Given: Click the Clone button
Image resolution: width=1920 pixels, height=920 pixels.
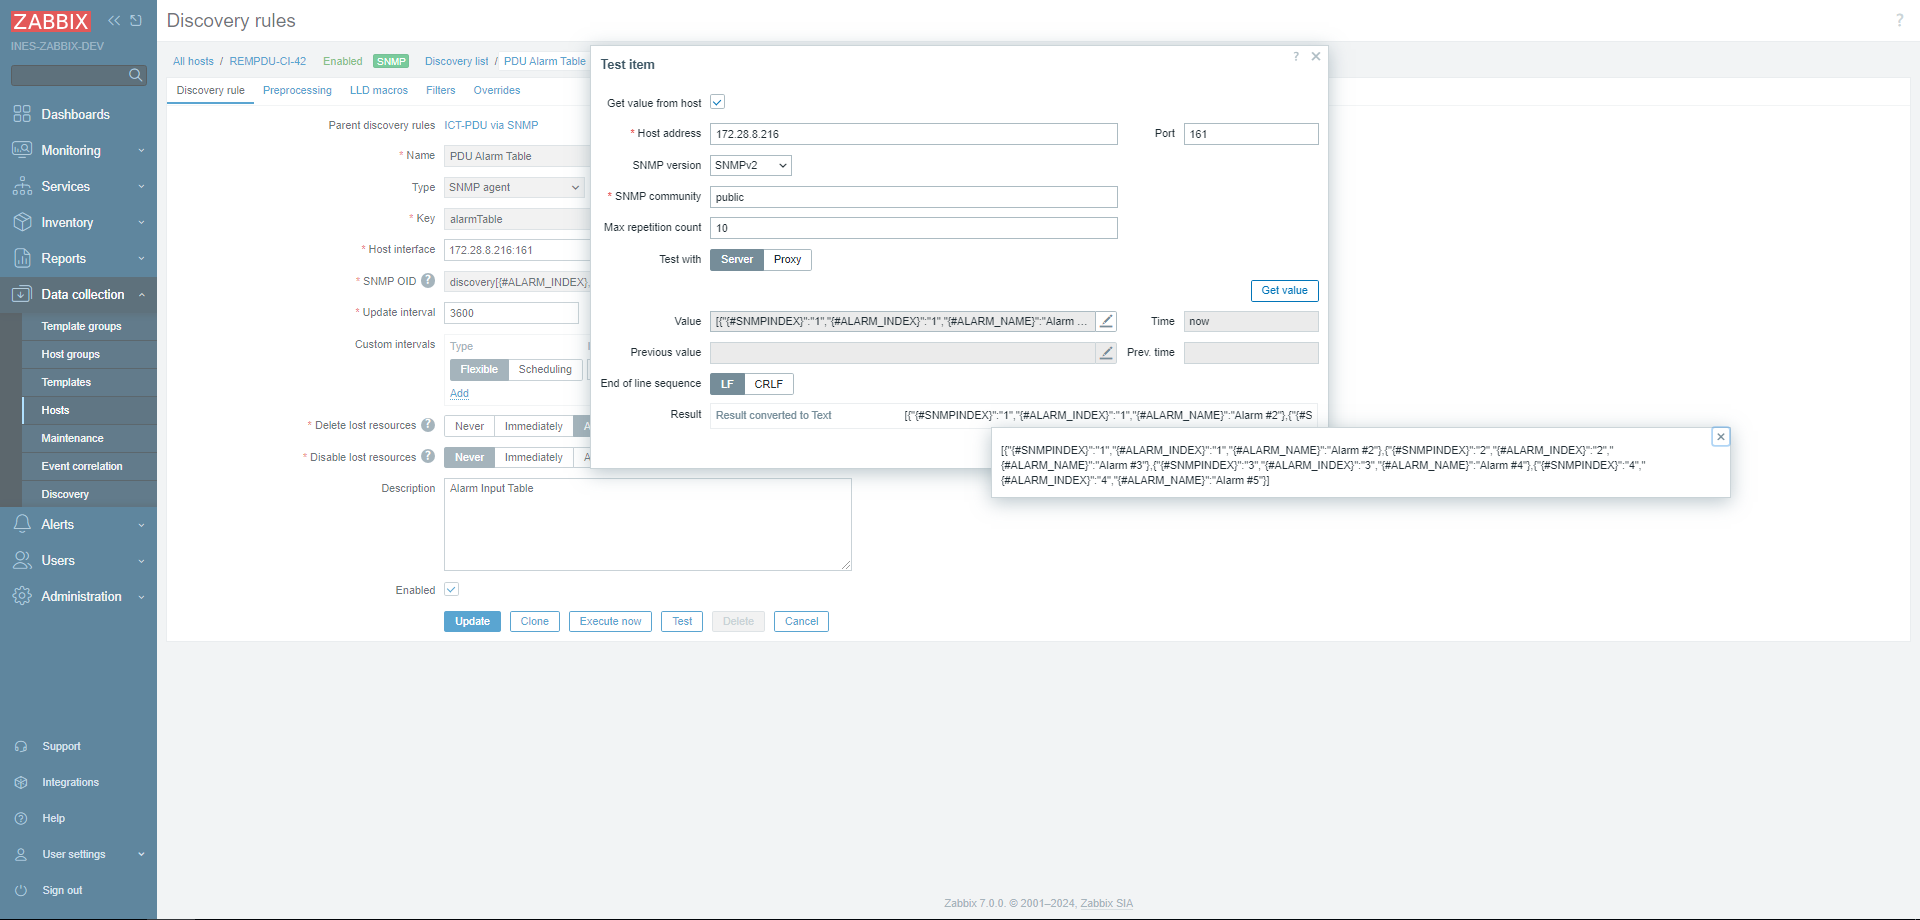Looking at the screenshot, I should 535,622.
